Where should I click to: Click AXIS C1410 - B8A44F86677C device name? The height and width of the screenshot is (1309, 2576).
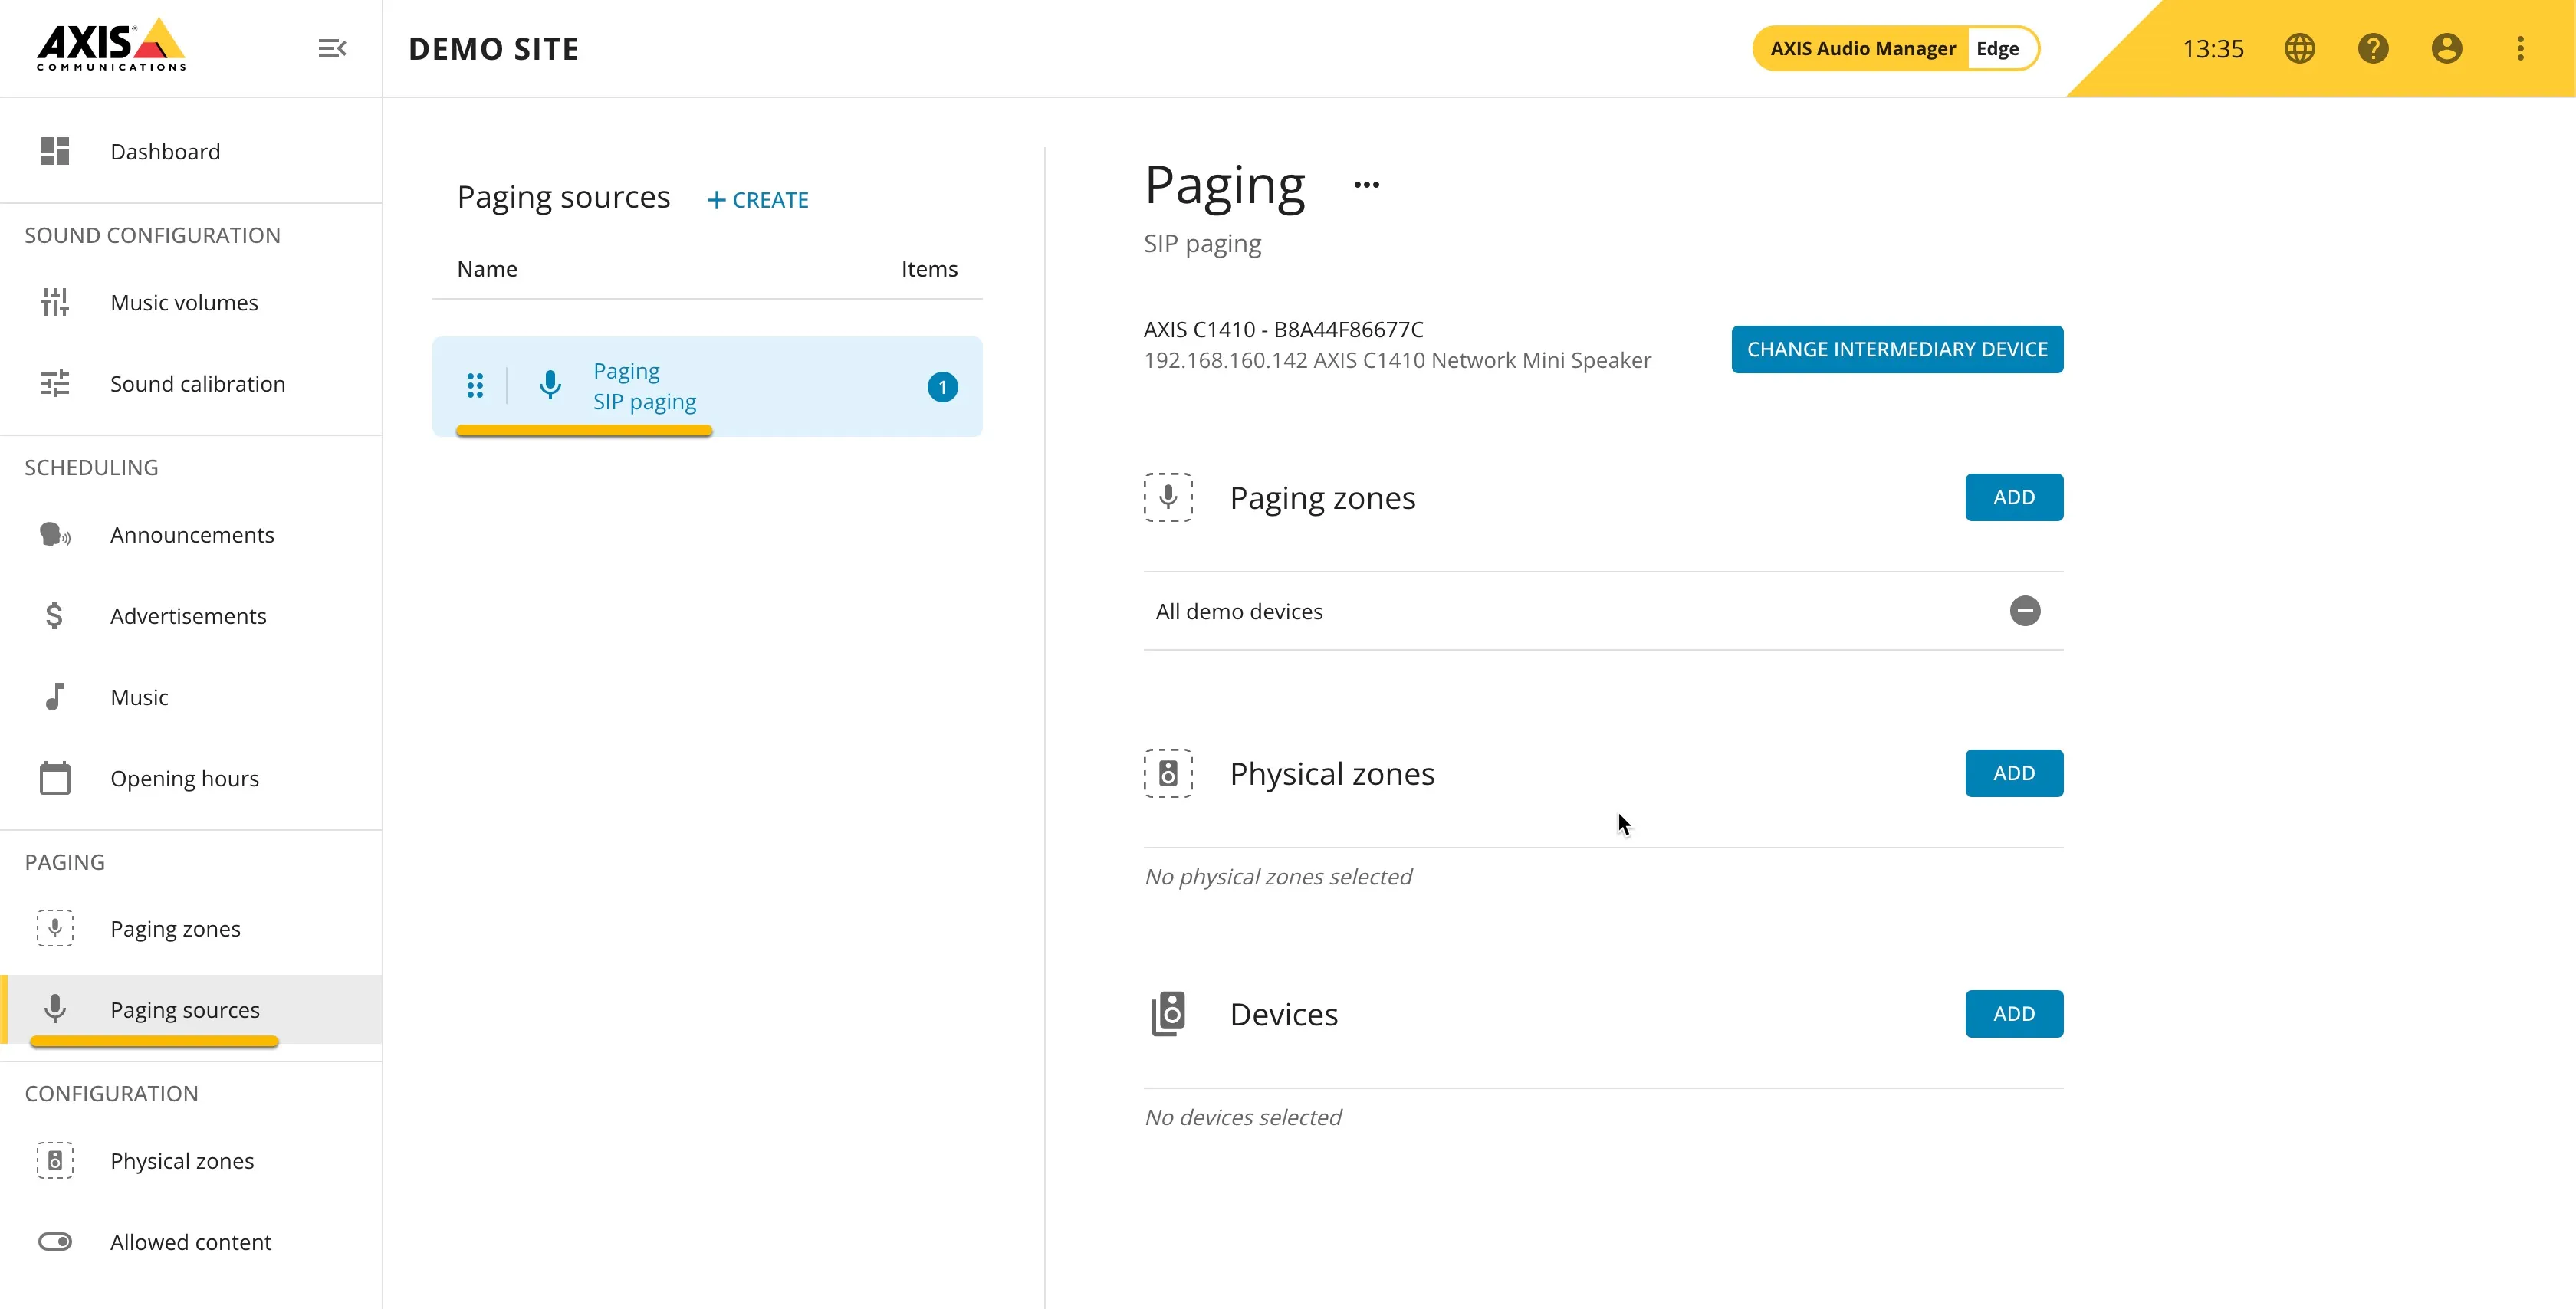pos(1283,329)
